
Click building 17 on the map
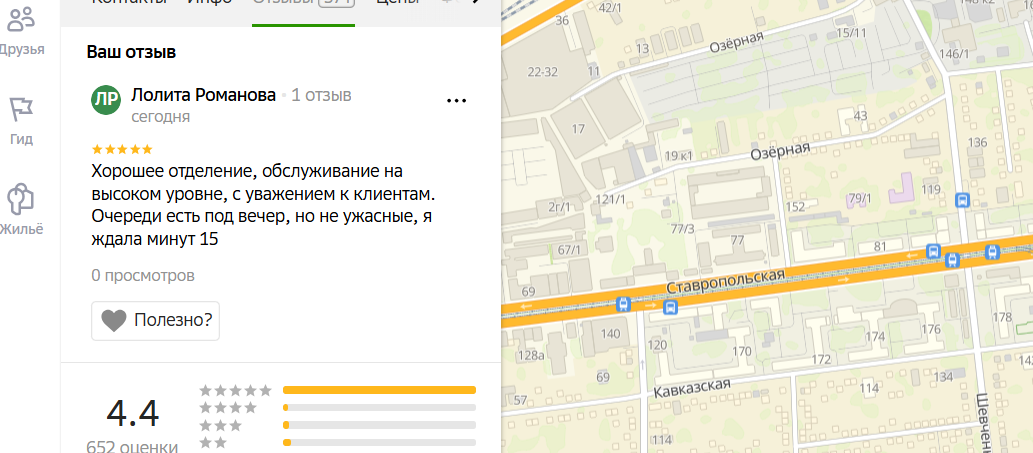pyautogui.click(x=578, y=129)
